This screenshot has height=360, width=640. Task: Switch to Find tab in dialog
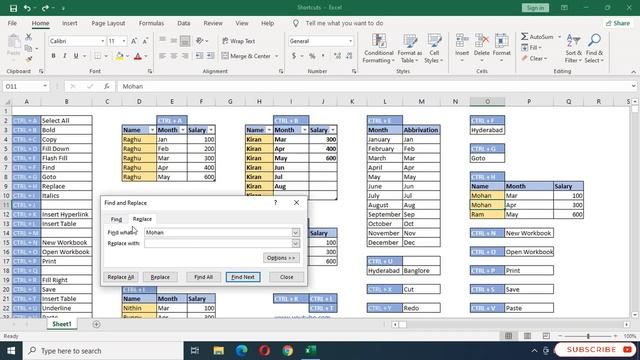pyautogui.click(x=116, y=219)
